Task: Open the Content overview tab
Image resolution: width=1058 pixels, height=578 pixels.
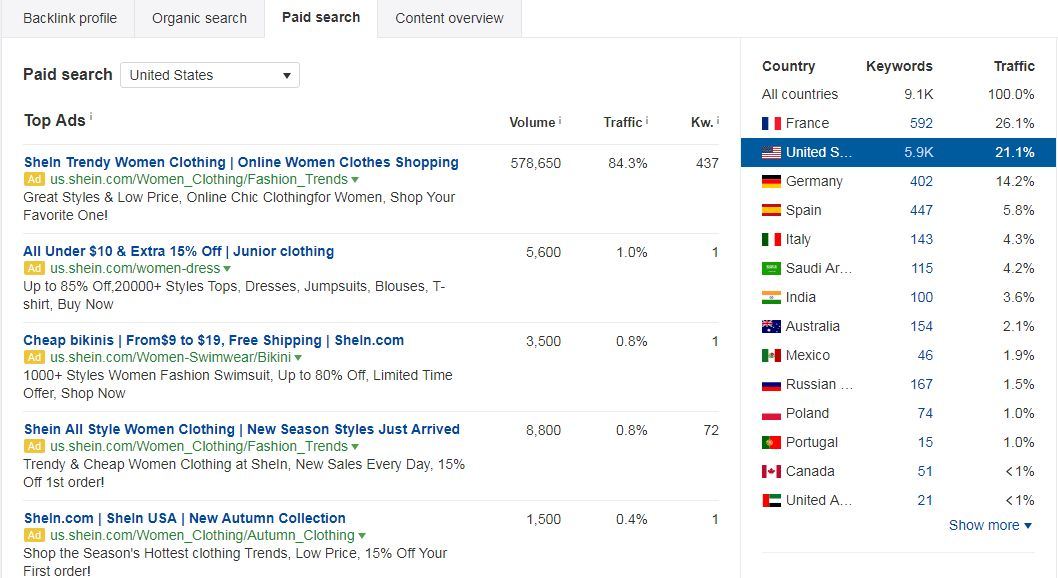Action: click(x=449, y=18)
